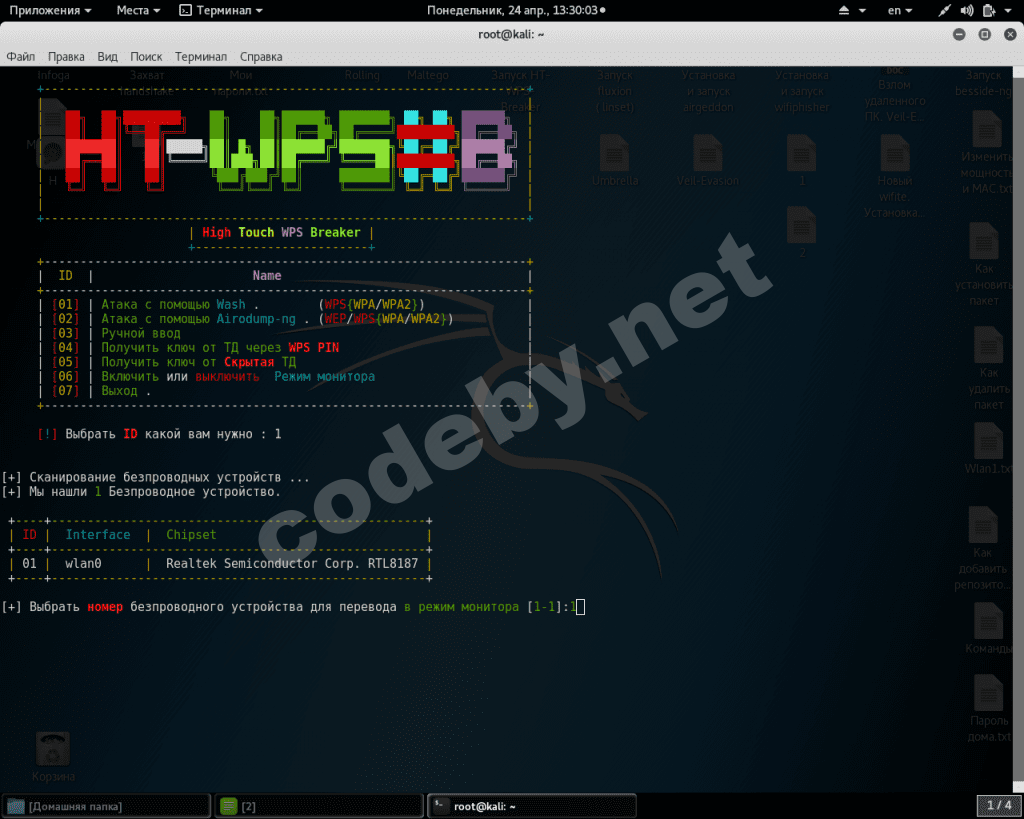The height and width of the screenshot is (819, 1024).
Task: Switch to the [2] window in taskbar
Action: coord(319,807)
